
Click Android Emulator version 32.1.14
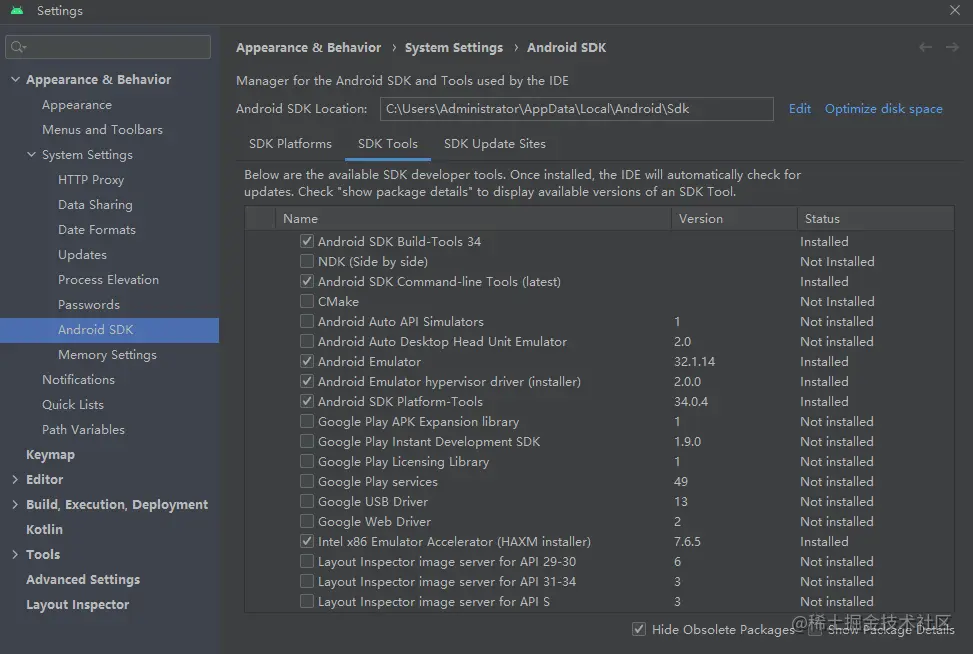694,361
